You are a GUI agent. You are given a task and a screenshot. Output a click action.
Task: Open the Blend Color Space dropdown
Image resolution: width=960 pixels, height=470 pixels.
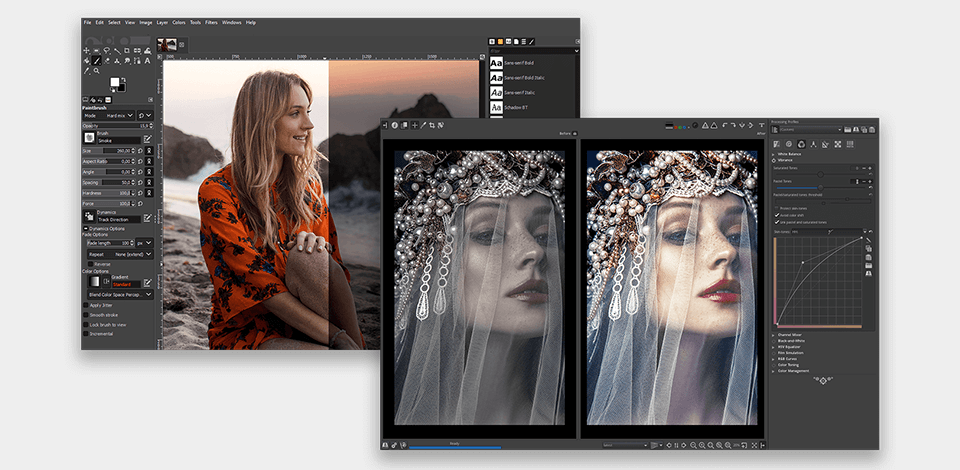point(118,295)
